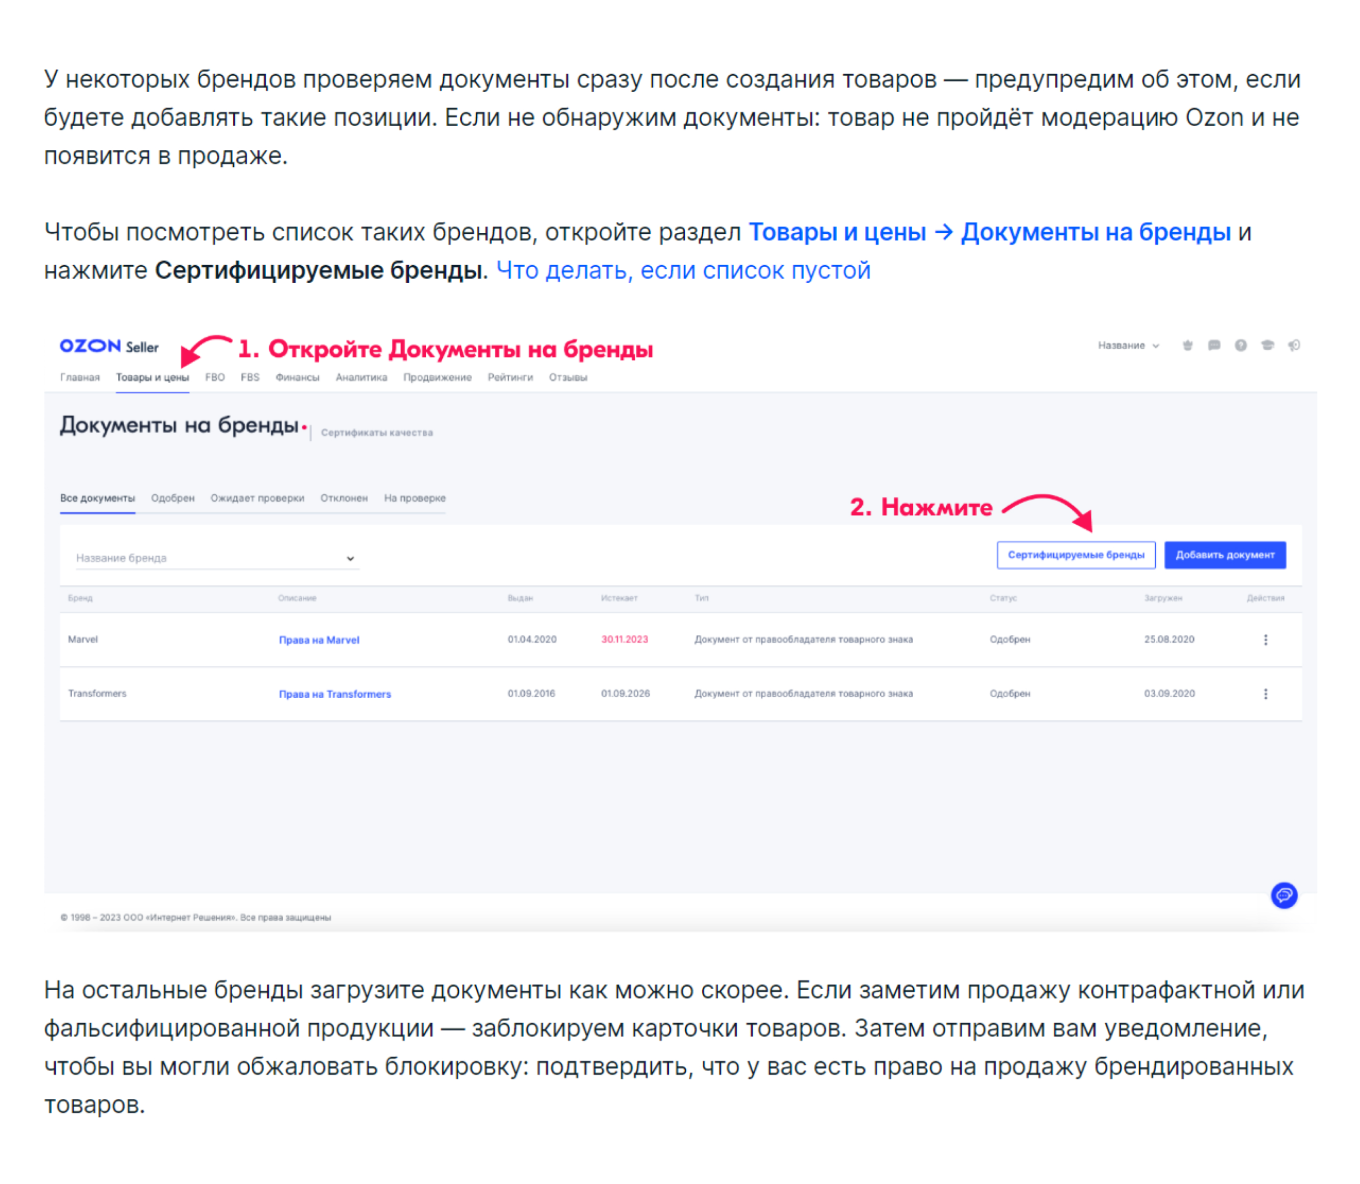Open the Что делать, если список пустой link
Viewport: 1360px width, 1184px height.
coord(683,270)
